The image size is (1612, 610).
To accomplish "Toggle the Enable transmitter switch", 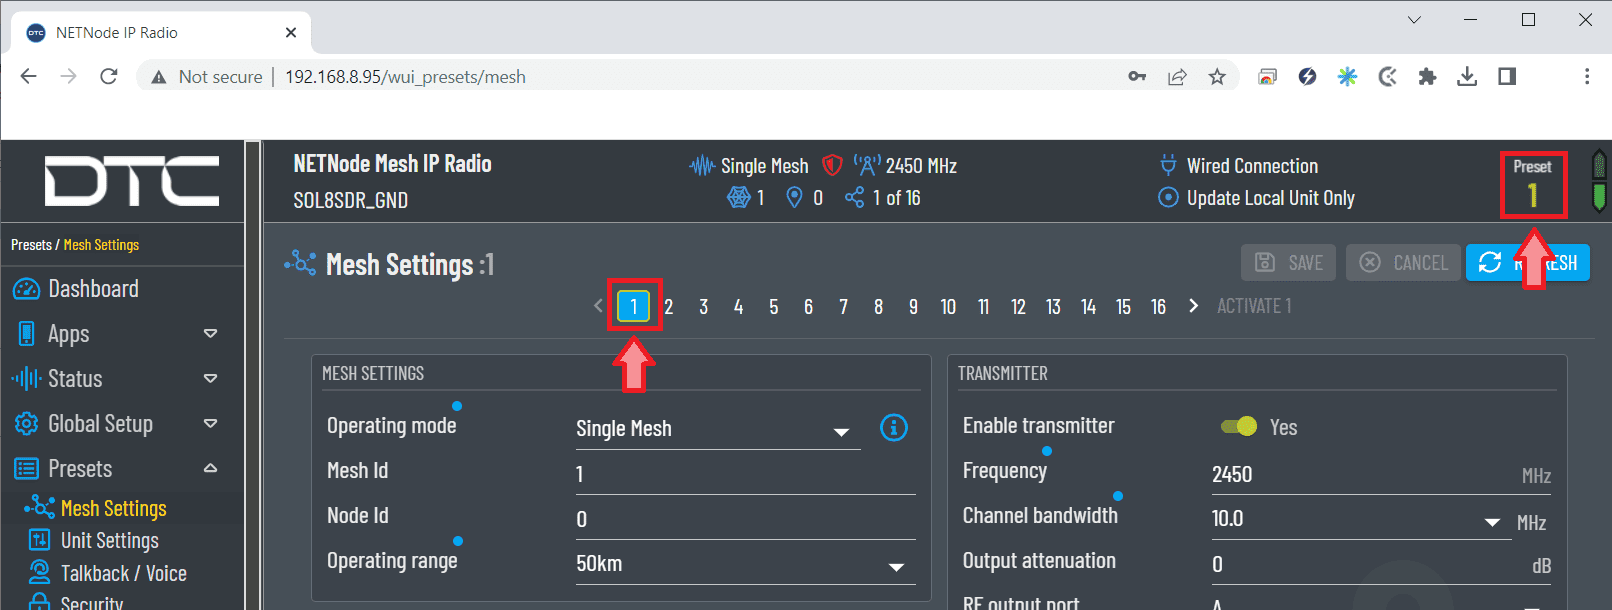I will tap(1239, 427).
